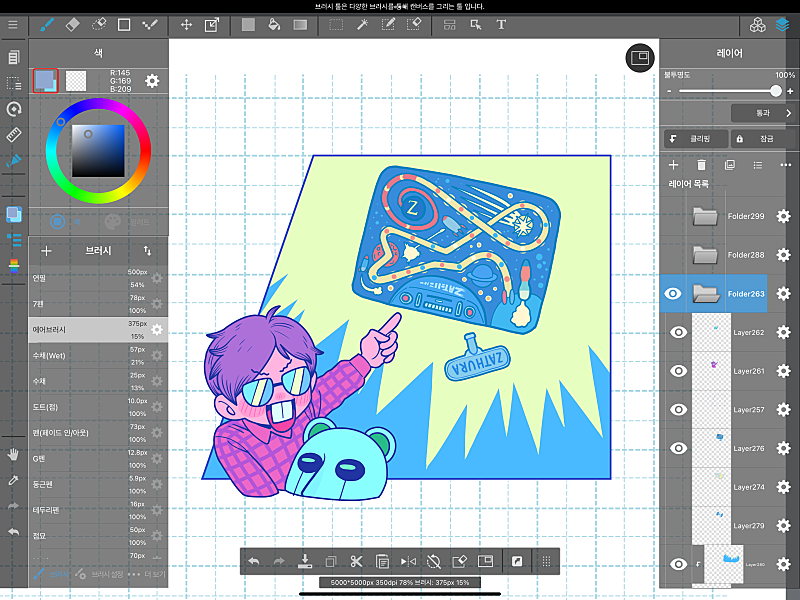Image resolution: width=800 pixels, height=600 pixels.
Task: Hide the Folder263 layer folder
Action: click(674, 294)
